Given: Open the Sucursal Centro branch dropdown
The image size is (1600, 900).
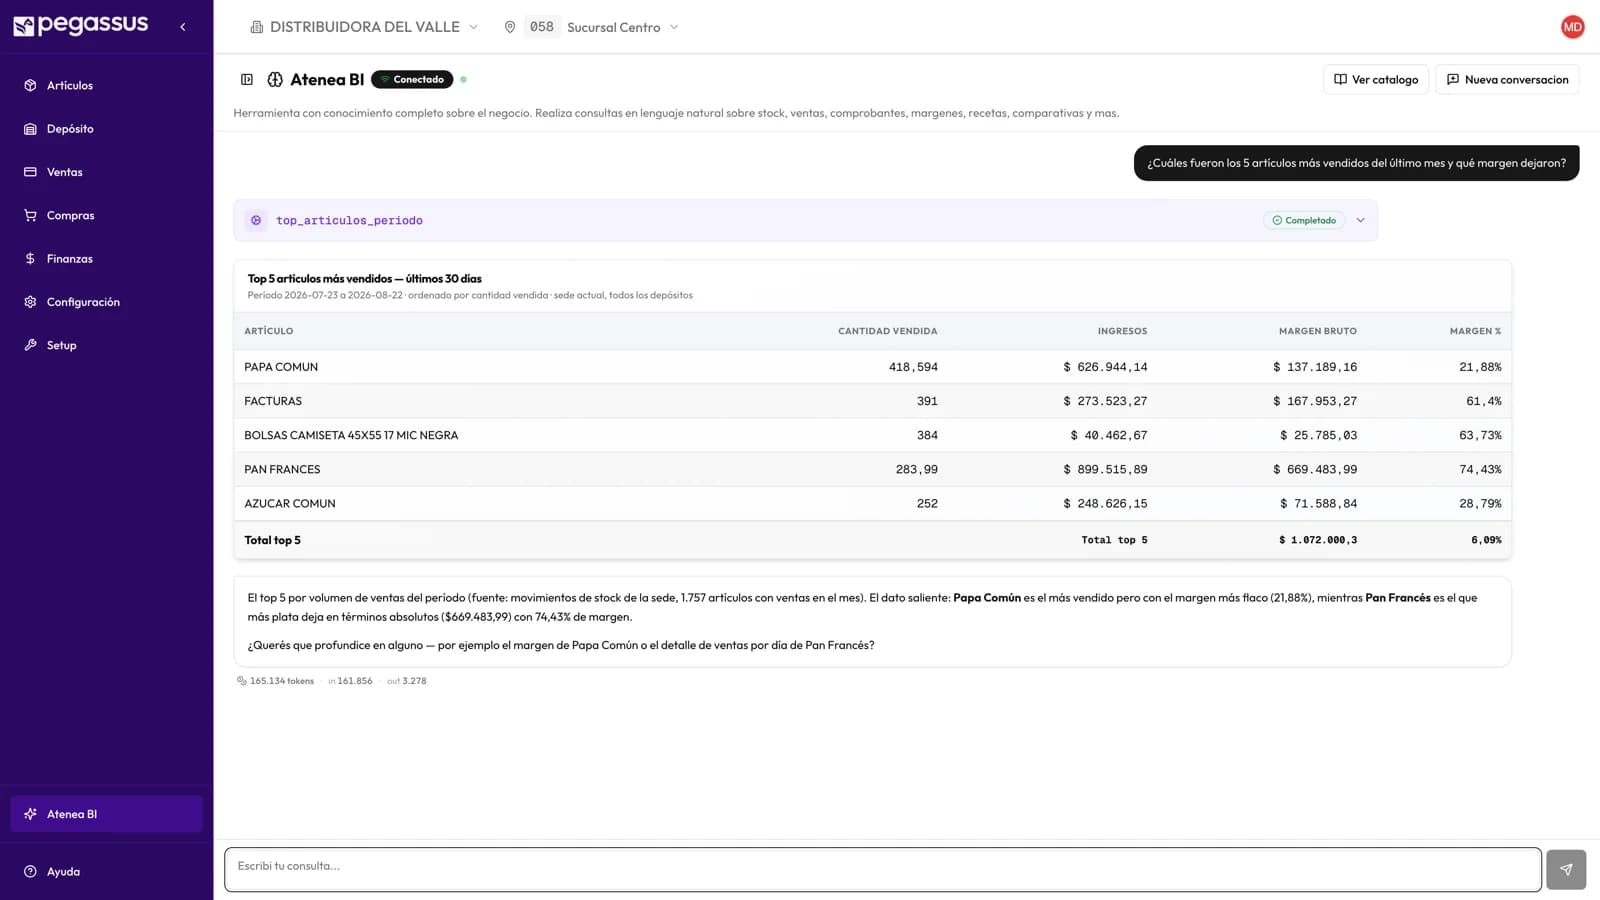Looking at the screenshot, I should tap(622, 27).
